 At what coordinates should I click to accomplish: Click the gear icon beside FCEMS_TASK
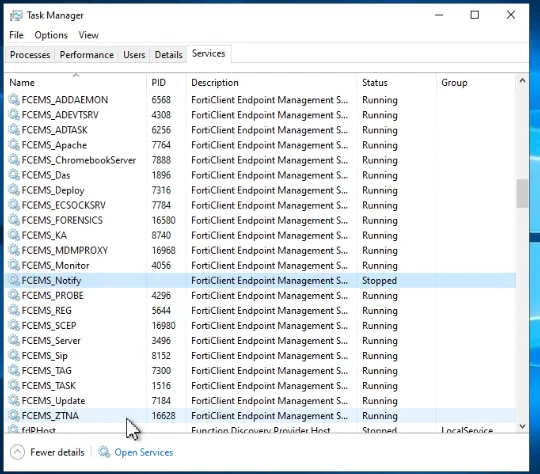(x=14, y=386)
